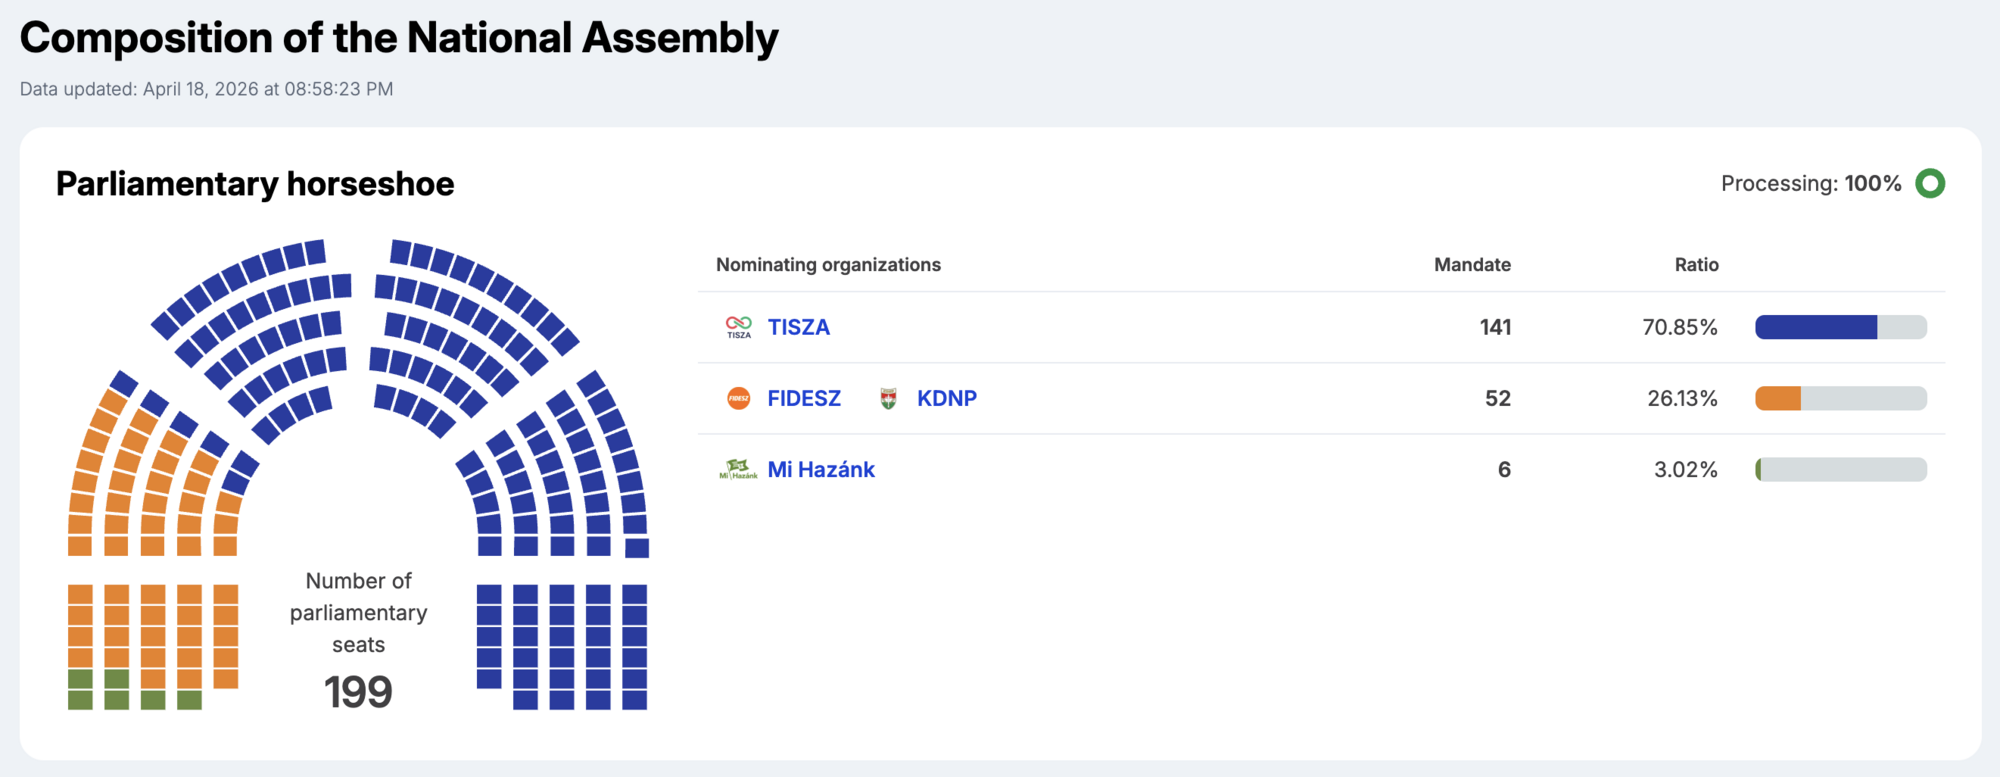Click the Processing: 100% label
The image size is (2000, 777).
[1810, 184]
